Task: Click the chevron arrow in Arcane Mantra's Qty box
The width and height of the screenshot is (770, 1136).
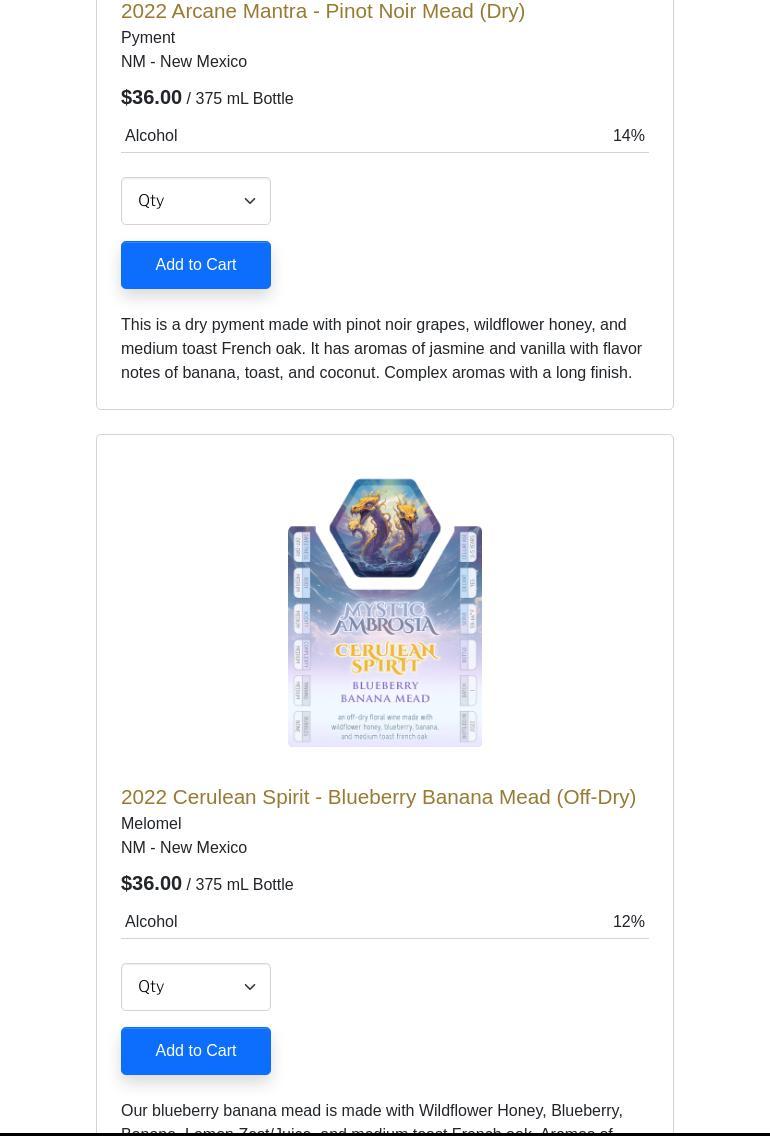Action: click(x=250, y=201)
